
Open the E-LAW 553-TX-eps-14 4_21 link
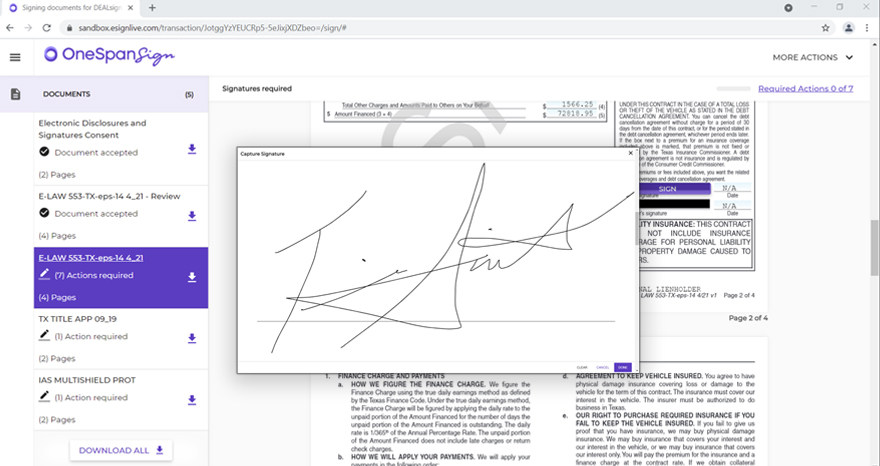coord(91,258)
